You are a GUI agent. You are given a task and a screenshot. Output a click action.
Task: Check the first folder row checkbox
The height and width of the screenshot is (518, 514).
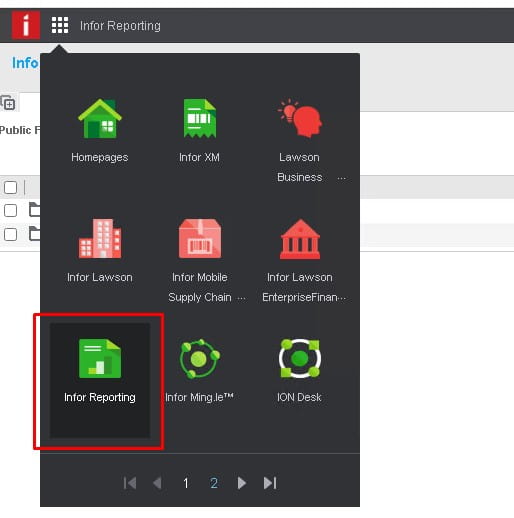pyautogui.click(x=10, y=211)
